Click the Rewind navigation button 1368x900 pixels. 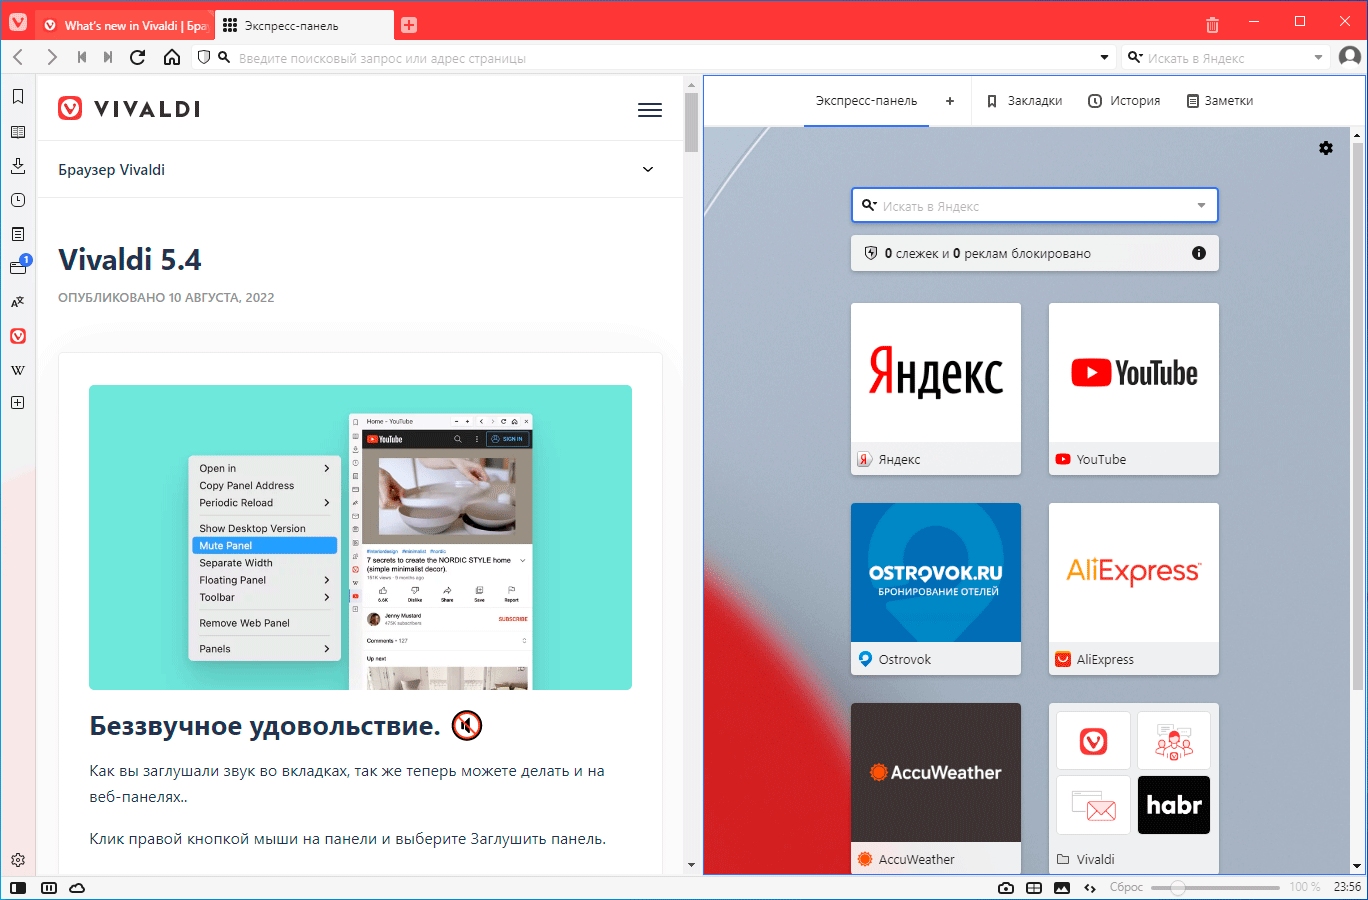coord(82,57)
